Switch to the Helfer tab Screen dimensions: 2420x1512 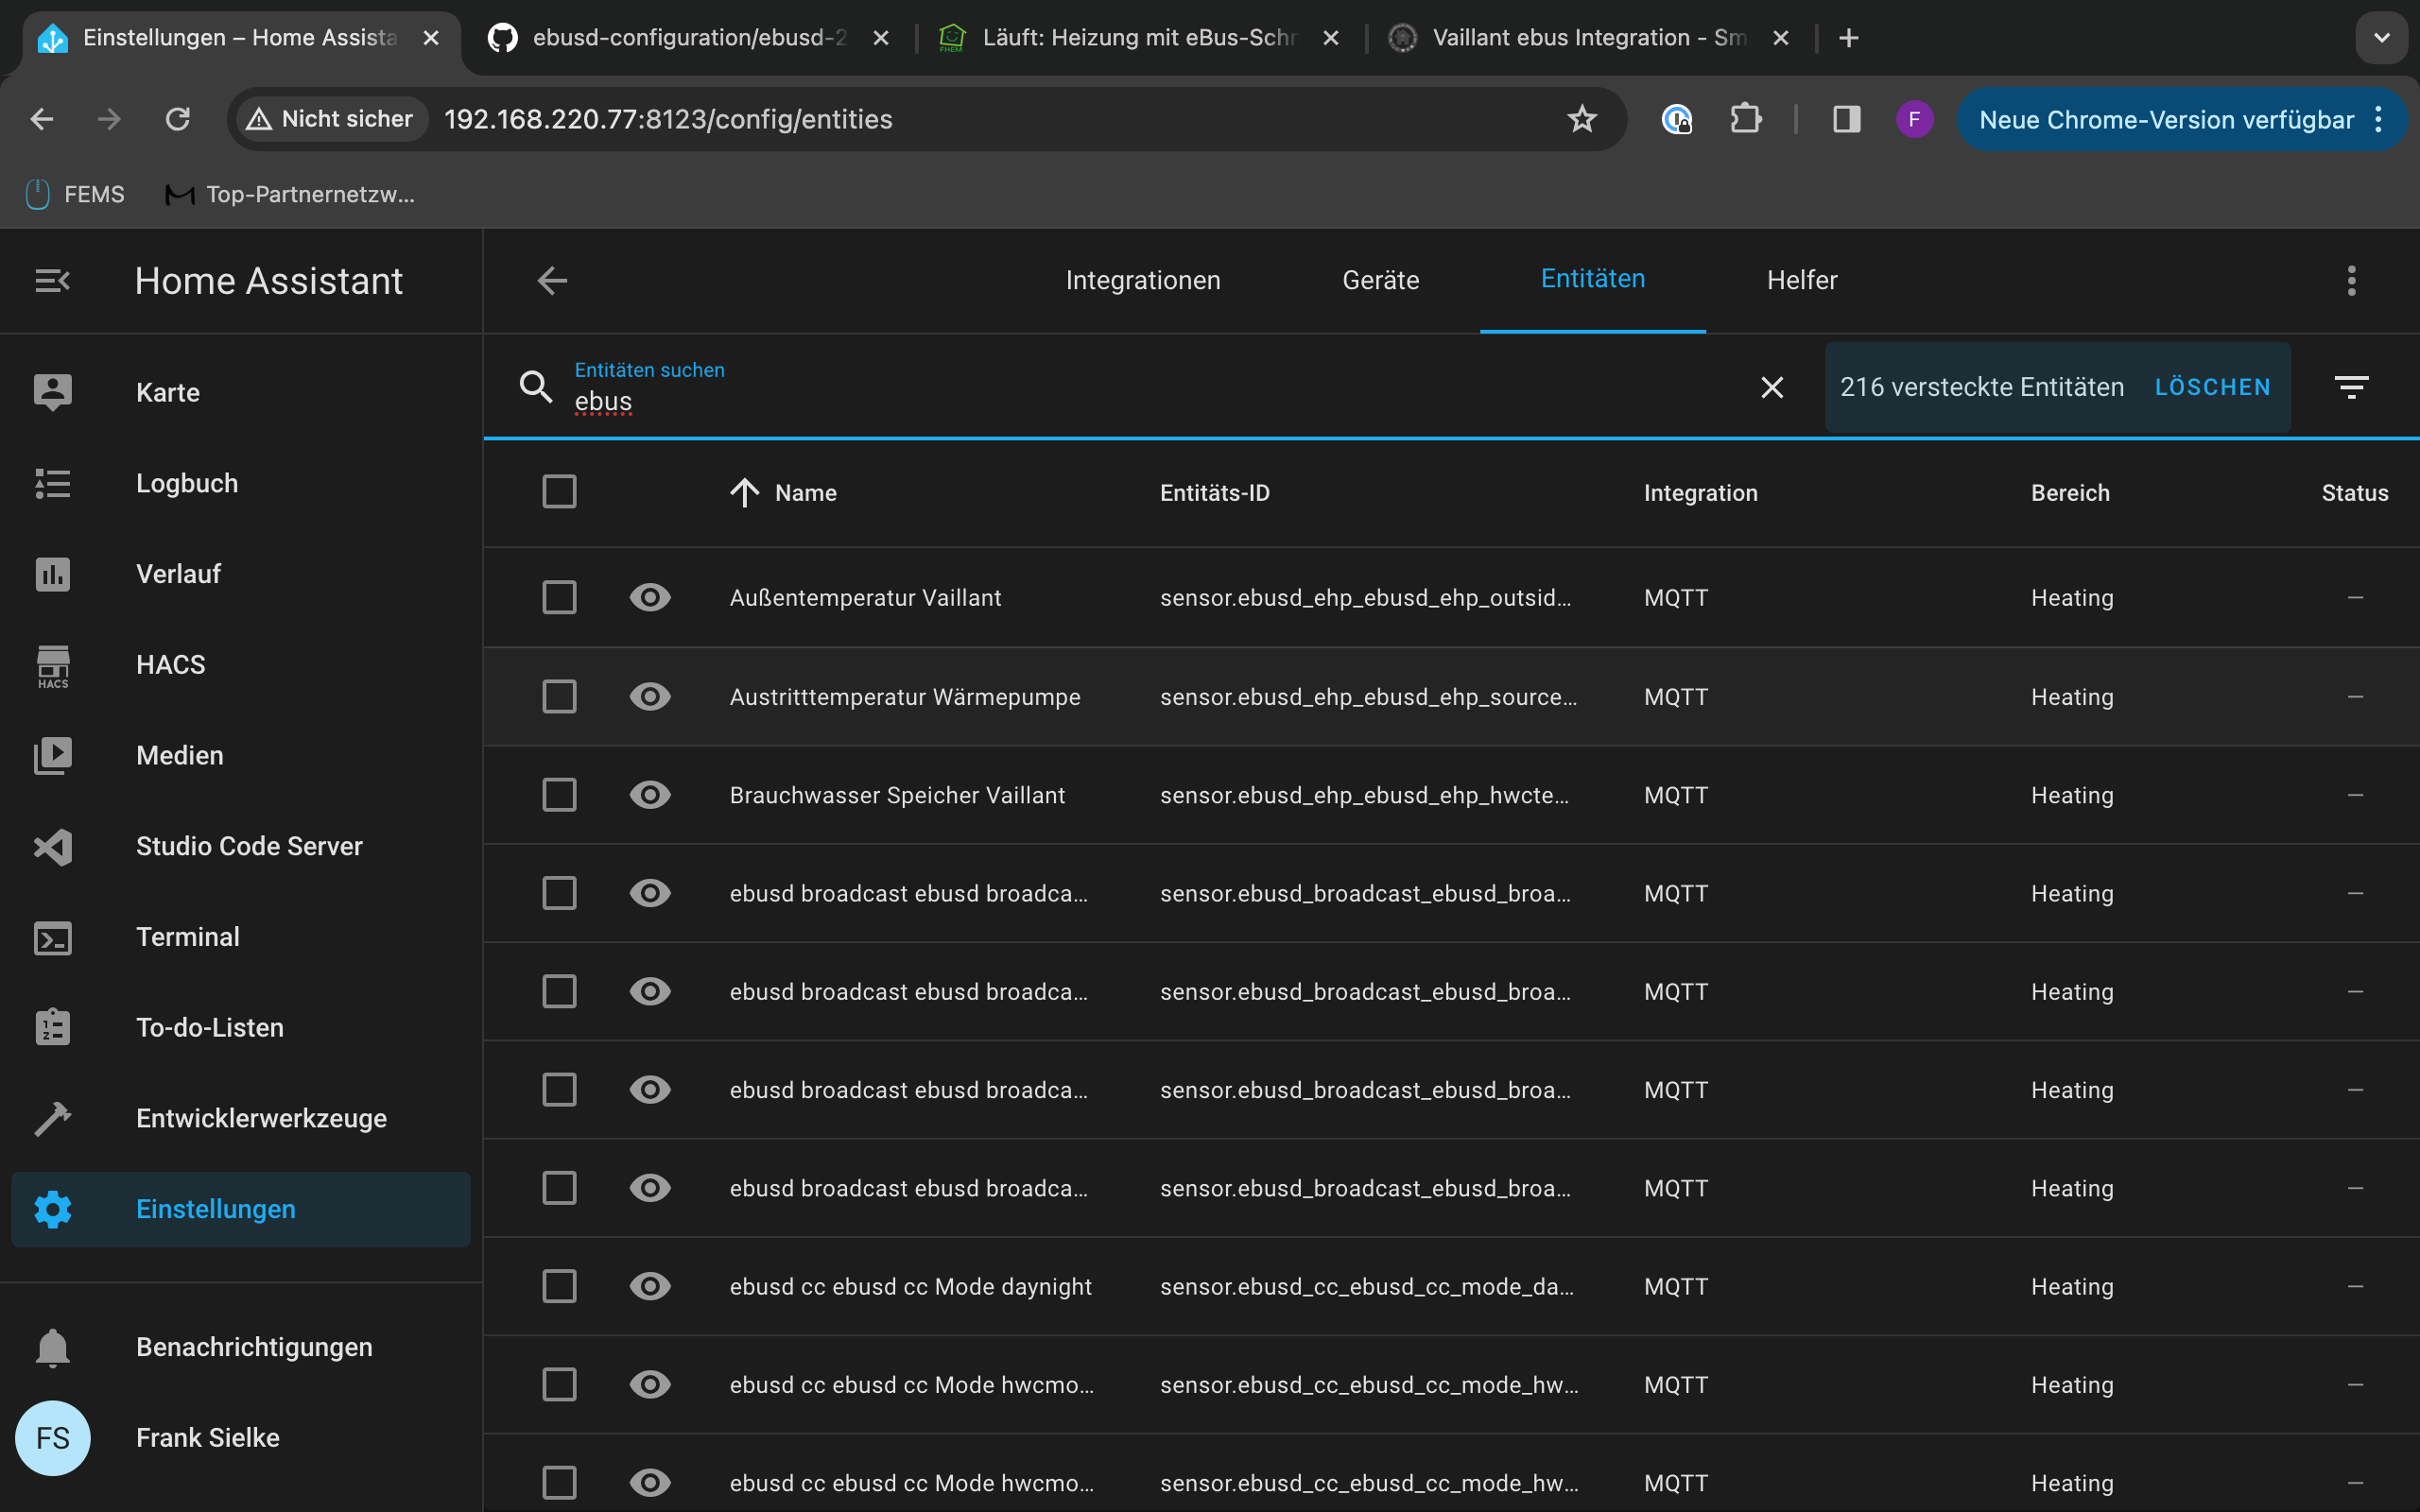[1802, 281]
